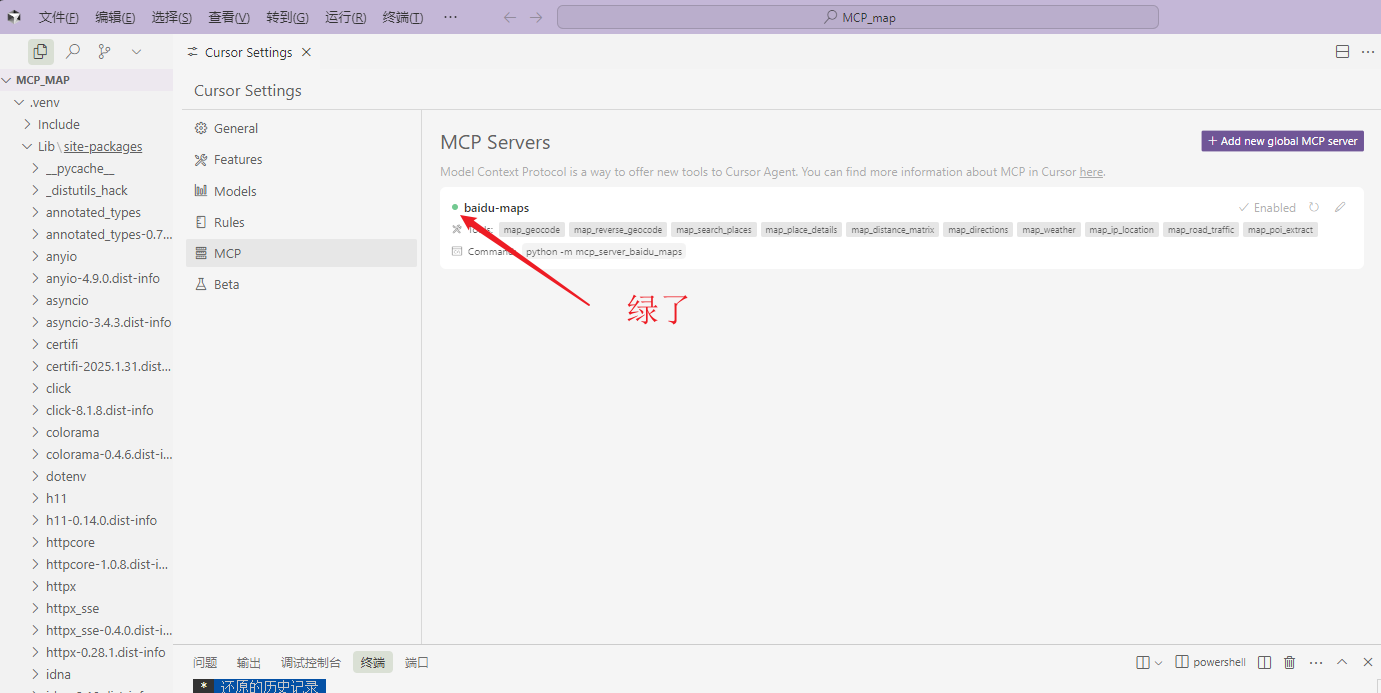
Task: Select the MCP settings section
Action: [x=301, y=253]
